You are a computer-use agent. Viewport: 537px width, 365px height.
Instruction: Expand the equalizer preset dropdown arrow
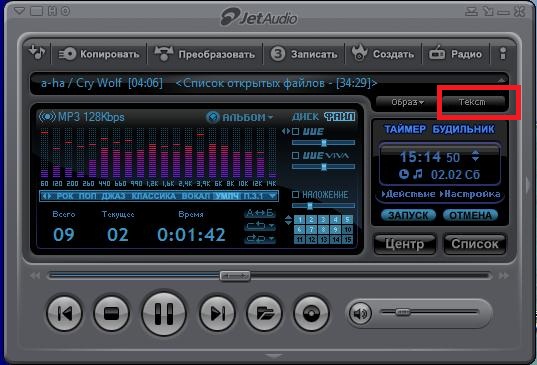(x=273, y=196)
